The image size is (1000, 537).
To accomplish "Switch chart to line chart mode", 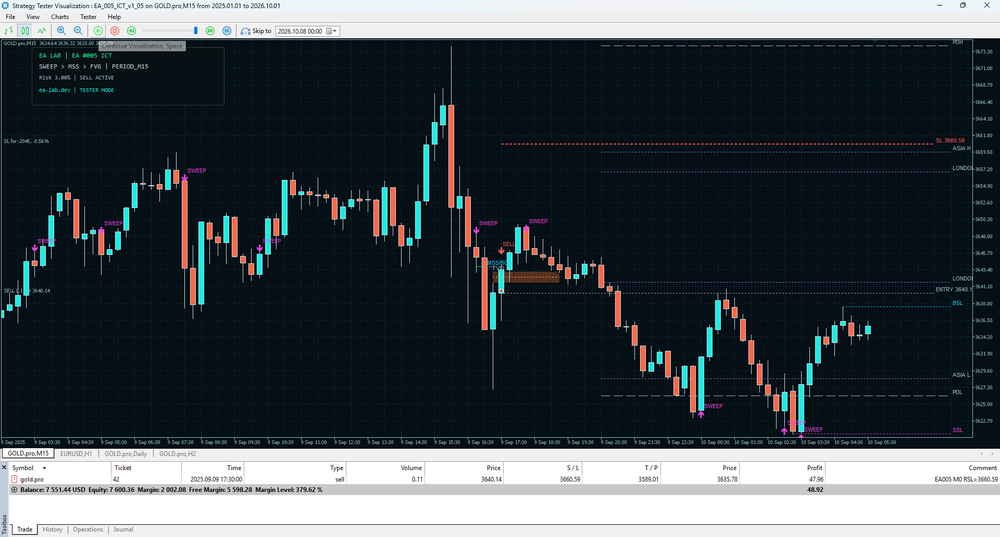I will pyautogui.click(x=41, y=31).
